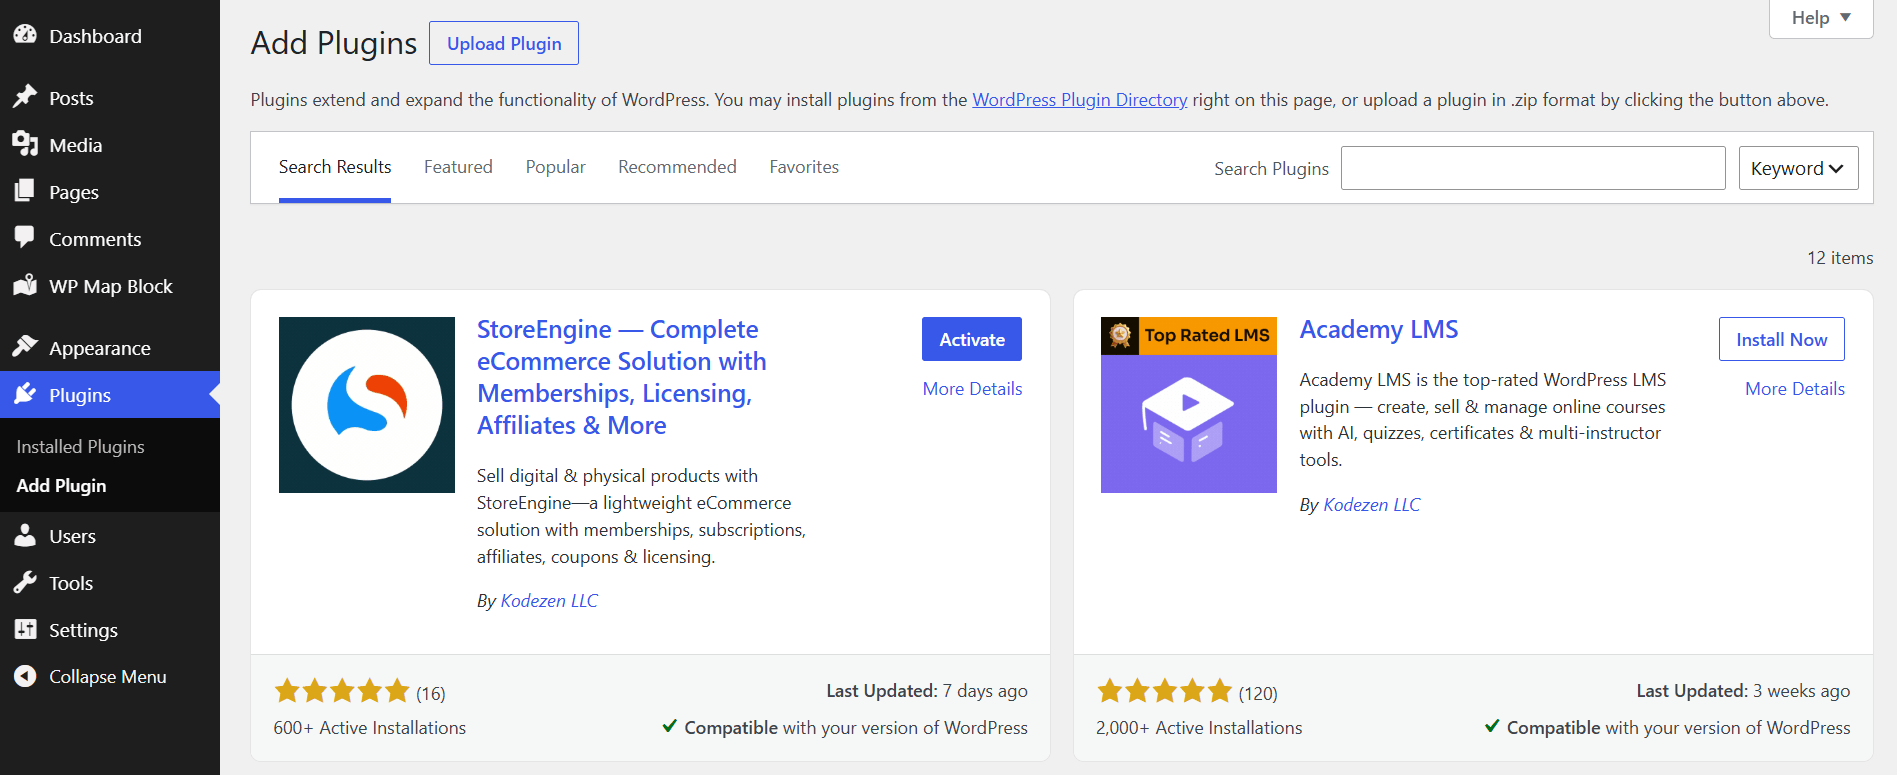Viewport: 1897px width, 775px height.
Task: Click the Collapse Menu arrow icon
Action: (x=25, y=676)
